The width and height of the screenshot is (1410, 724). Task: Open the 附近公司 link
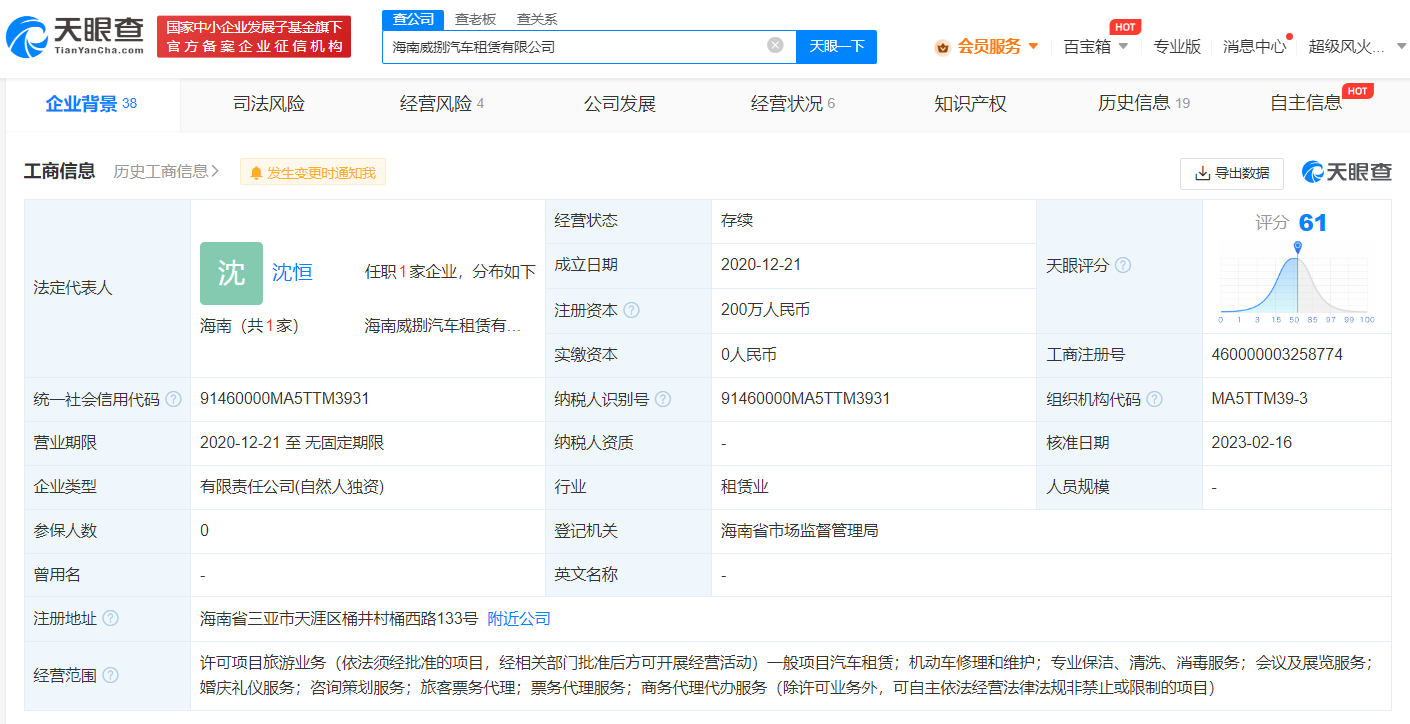pyautogui.click(x=519, y=618)
